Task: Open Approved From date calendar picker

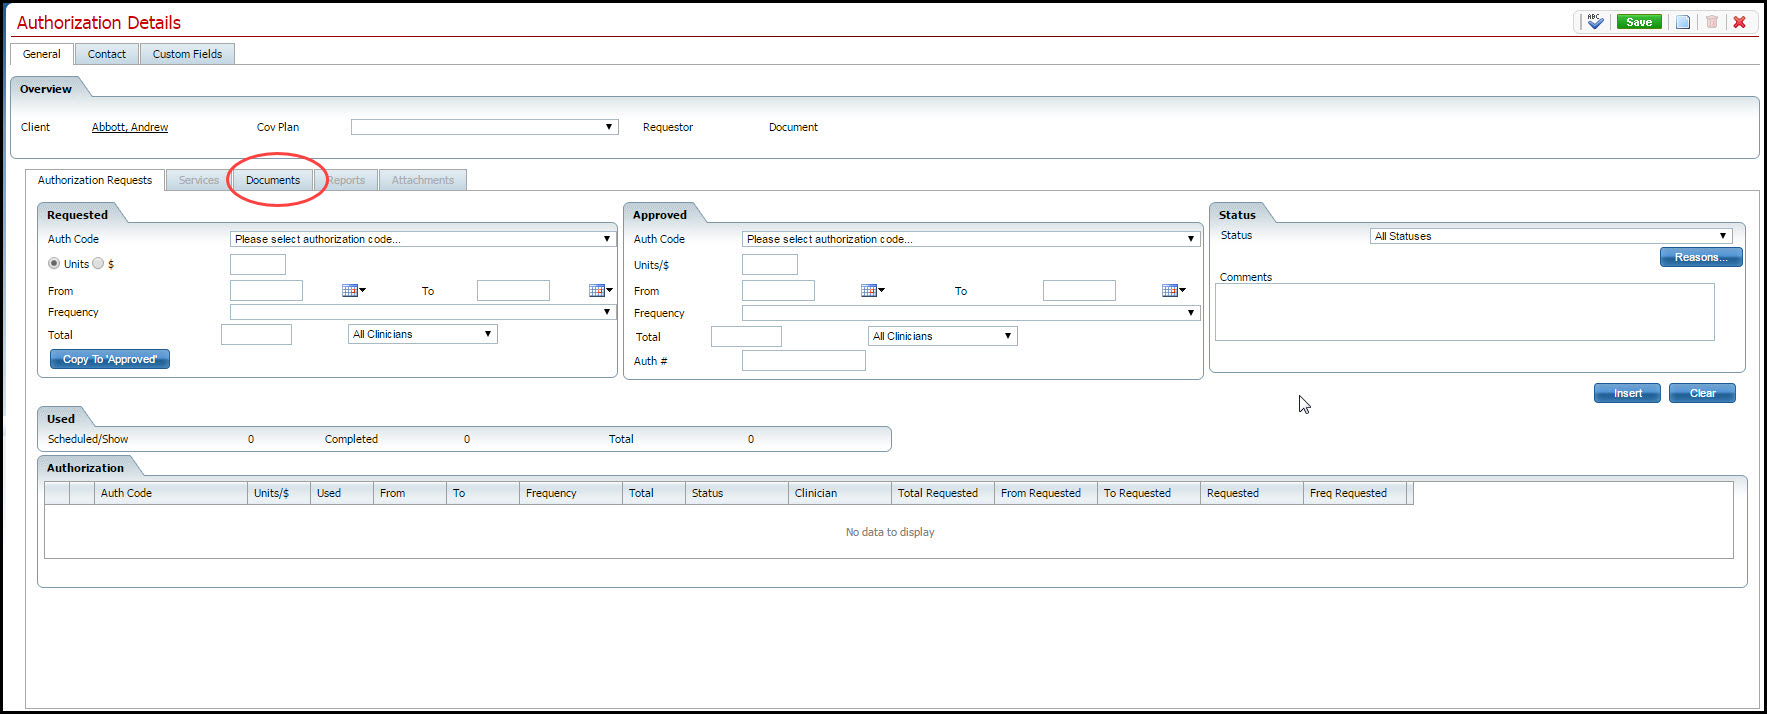Action: click(x=872, y=291)
